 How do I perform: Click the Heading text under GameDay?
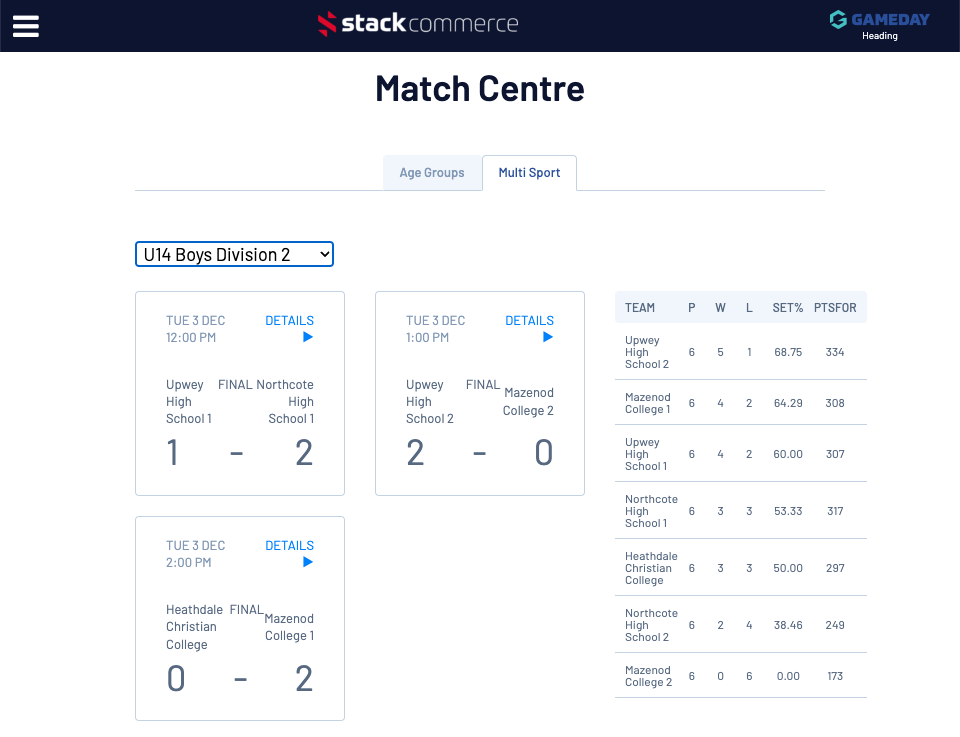[x=880, y=36]
